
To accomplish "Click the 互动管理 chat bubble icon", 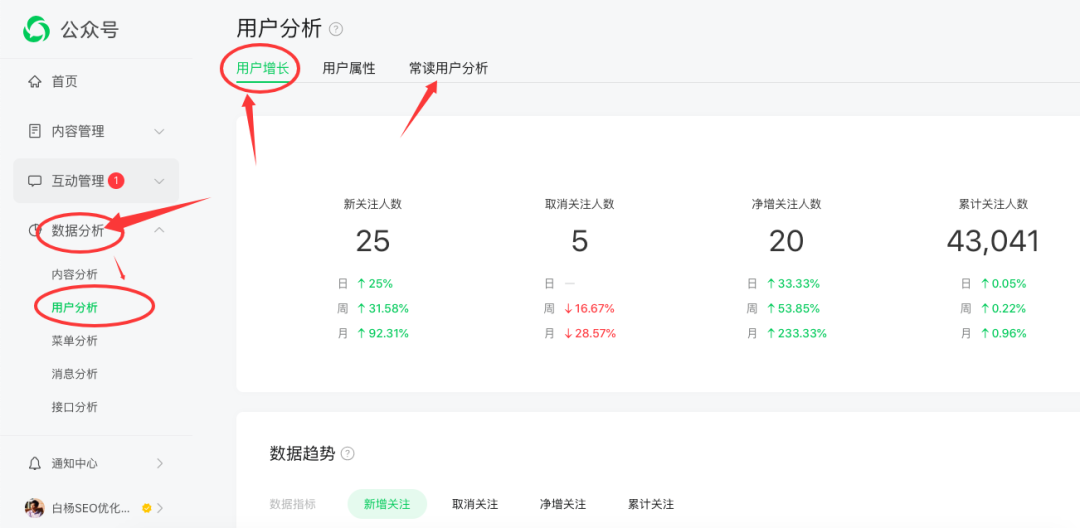I will [x=35, y=181].
